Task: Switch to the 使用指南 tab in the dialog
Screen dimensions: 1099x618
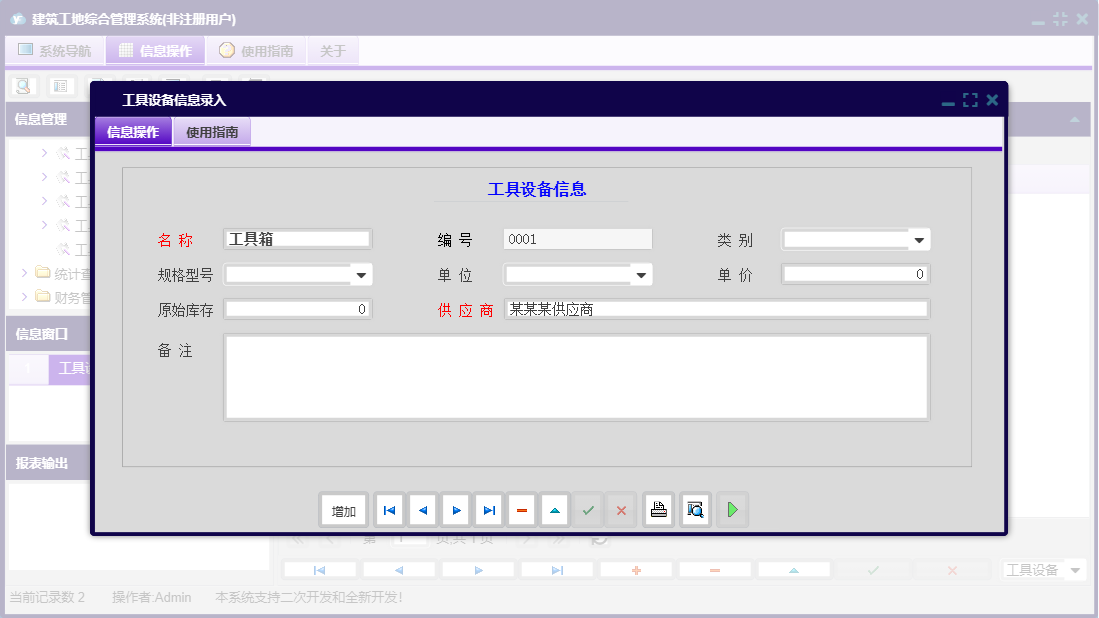Action: (x=211, y=131)
